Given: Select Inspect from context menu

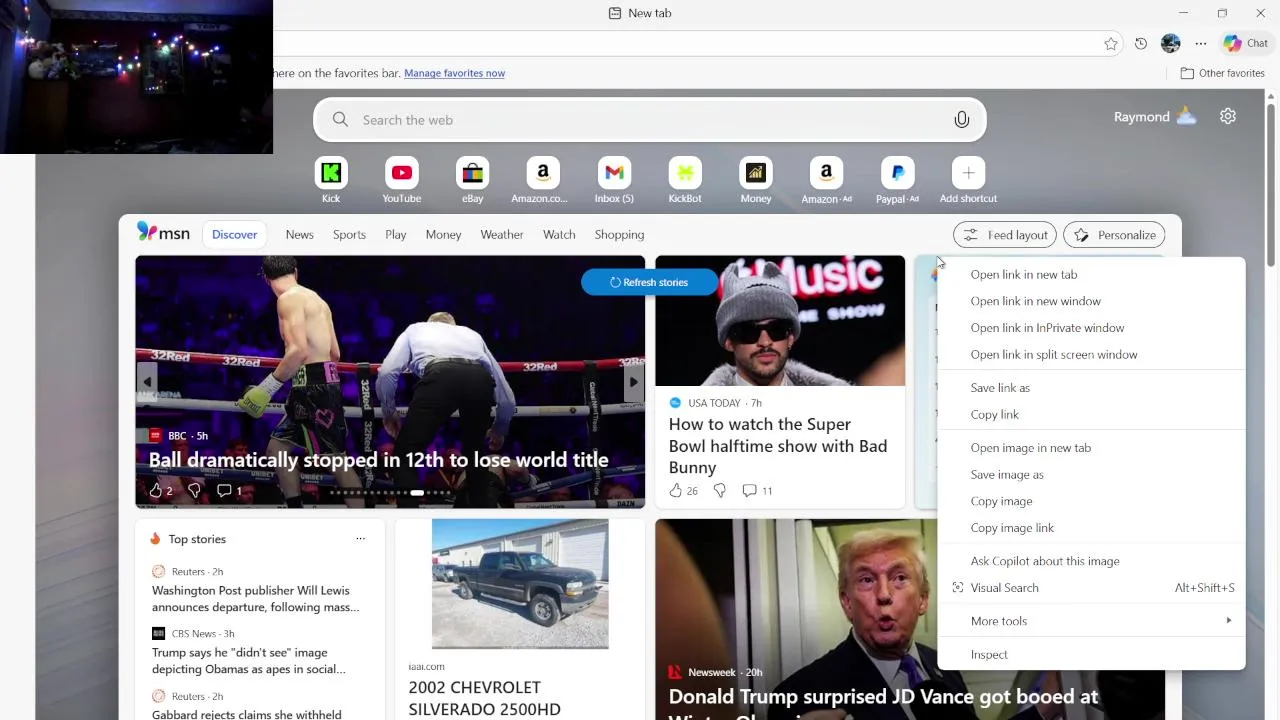Looking at the screenshot, I should [1091, 654].
